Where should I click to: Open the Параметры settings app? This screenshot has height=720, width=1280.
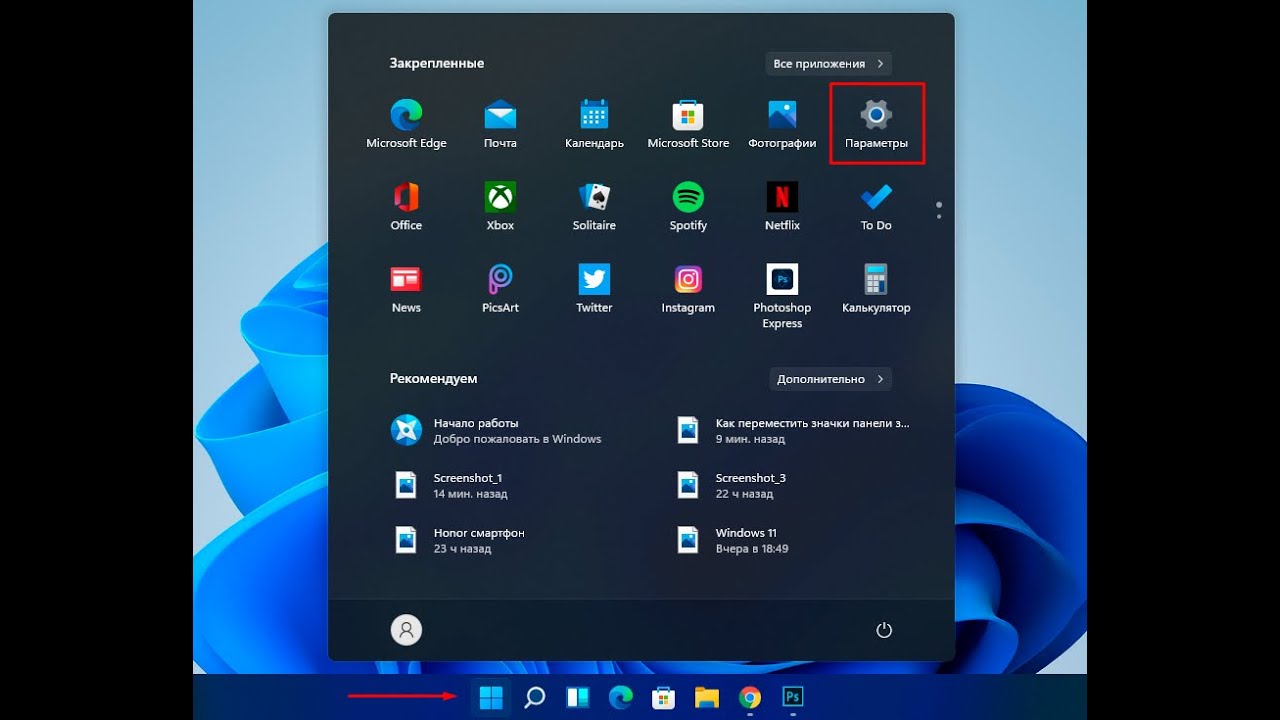(x=876, y=124)
